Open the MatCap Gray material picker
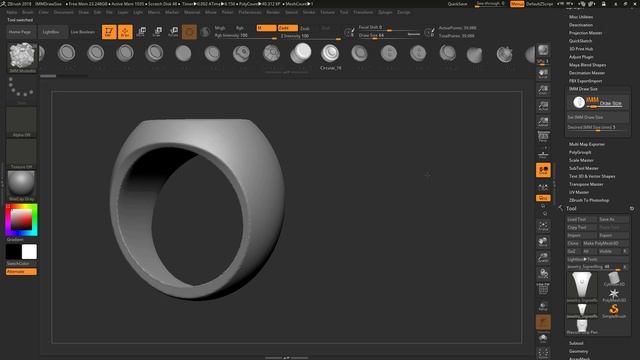Image resolution: width=640 pixels, height=360 pixels. pyautogui.click(x=21, y=184)
